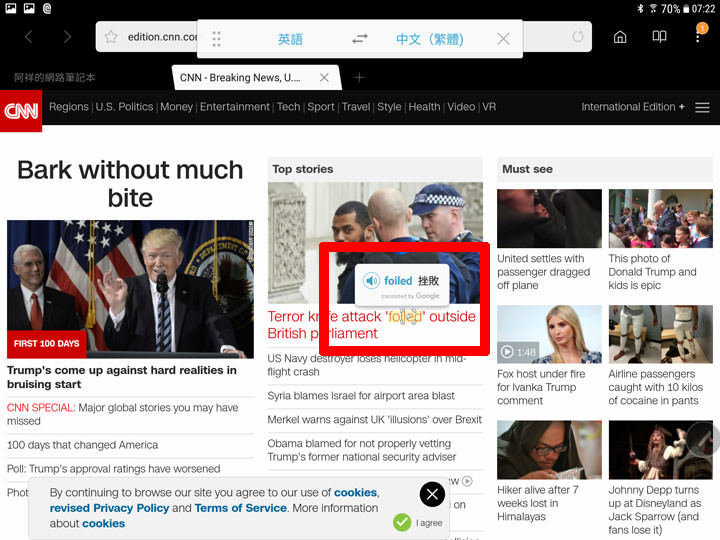The width and height of the screenshot is (720, 540).
Task: Open CNN hamburger menu
Action: (702, 107)
